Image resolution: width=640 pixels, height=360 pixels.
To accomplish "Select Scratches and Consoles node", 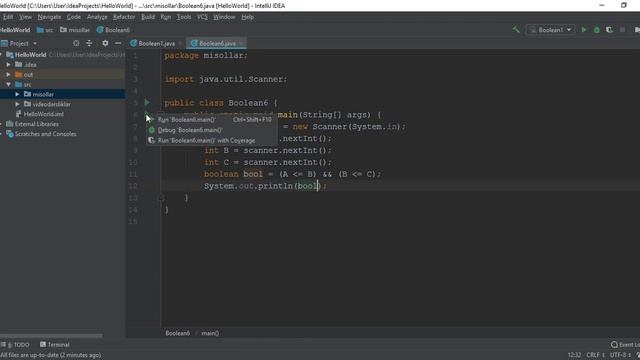I will point(45,134).
